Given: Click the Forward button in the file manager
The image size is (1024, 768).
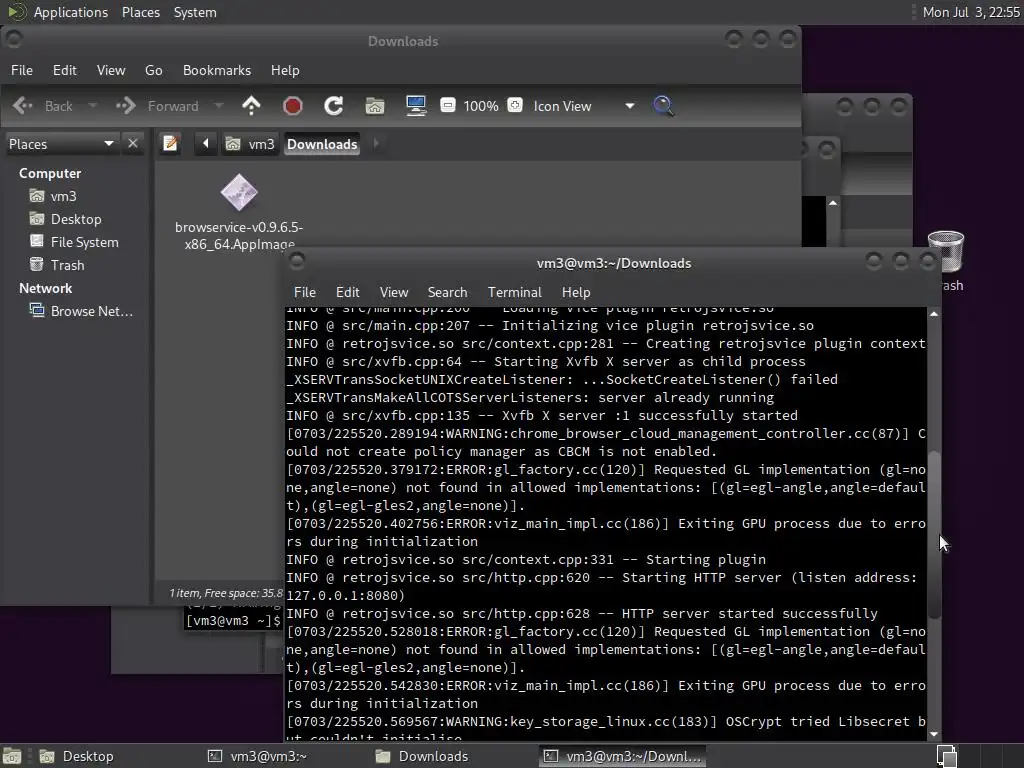Looking at the screenshot, I should point(157,106).
